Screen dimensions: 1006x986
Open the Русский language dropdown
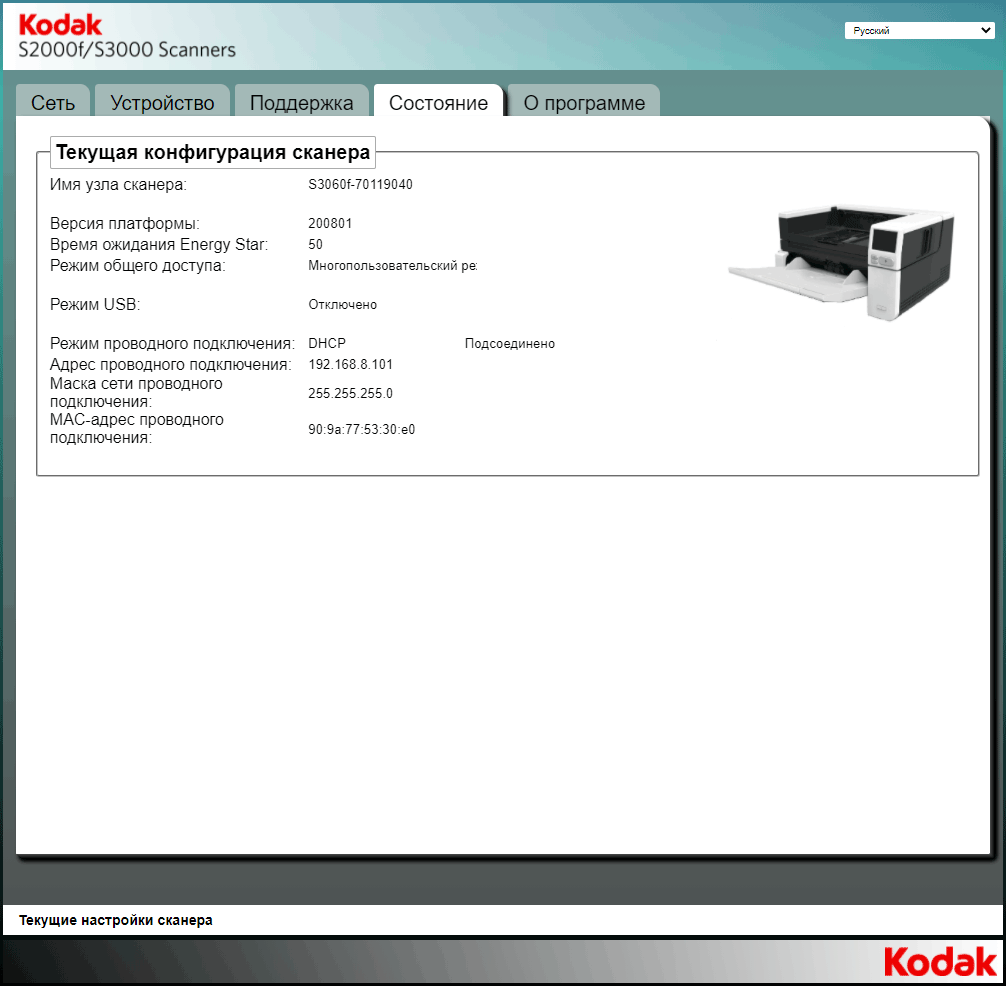[x=919, y=30]
